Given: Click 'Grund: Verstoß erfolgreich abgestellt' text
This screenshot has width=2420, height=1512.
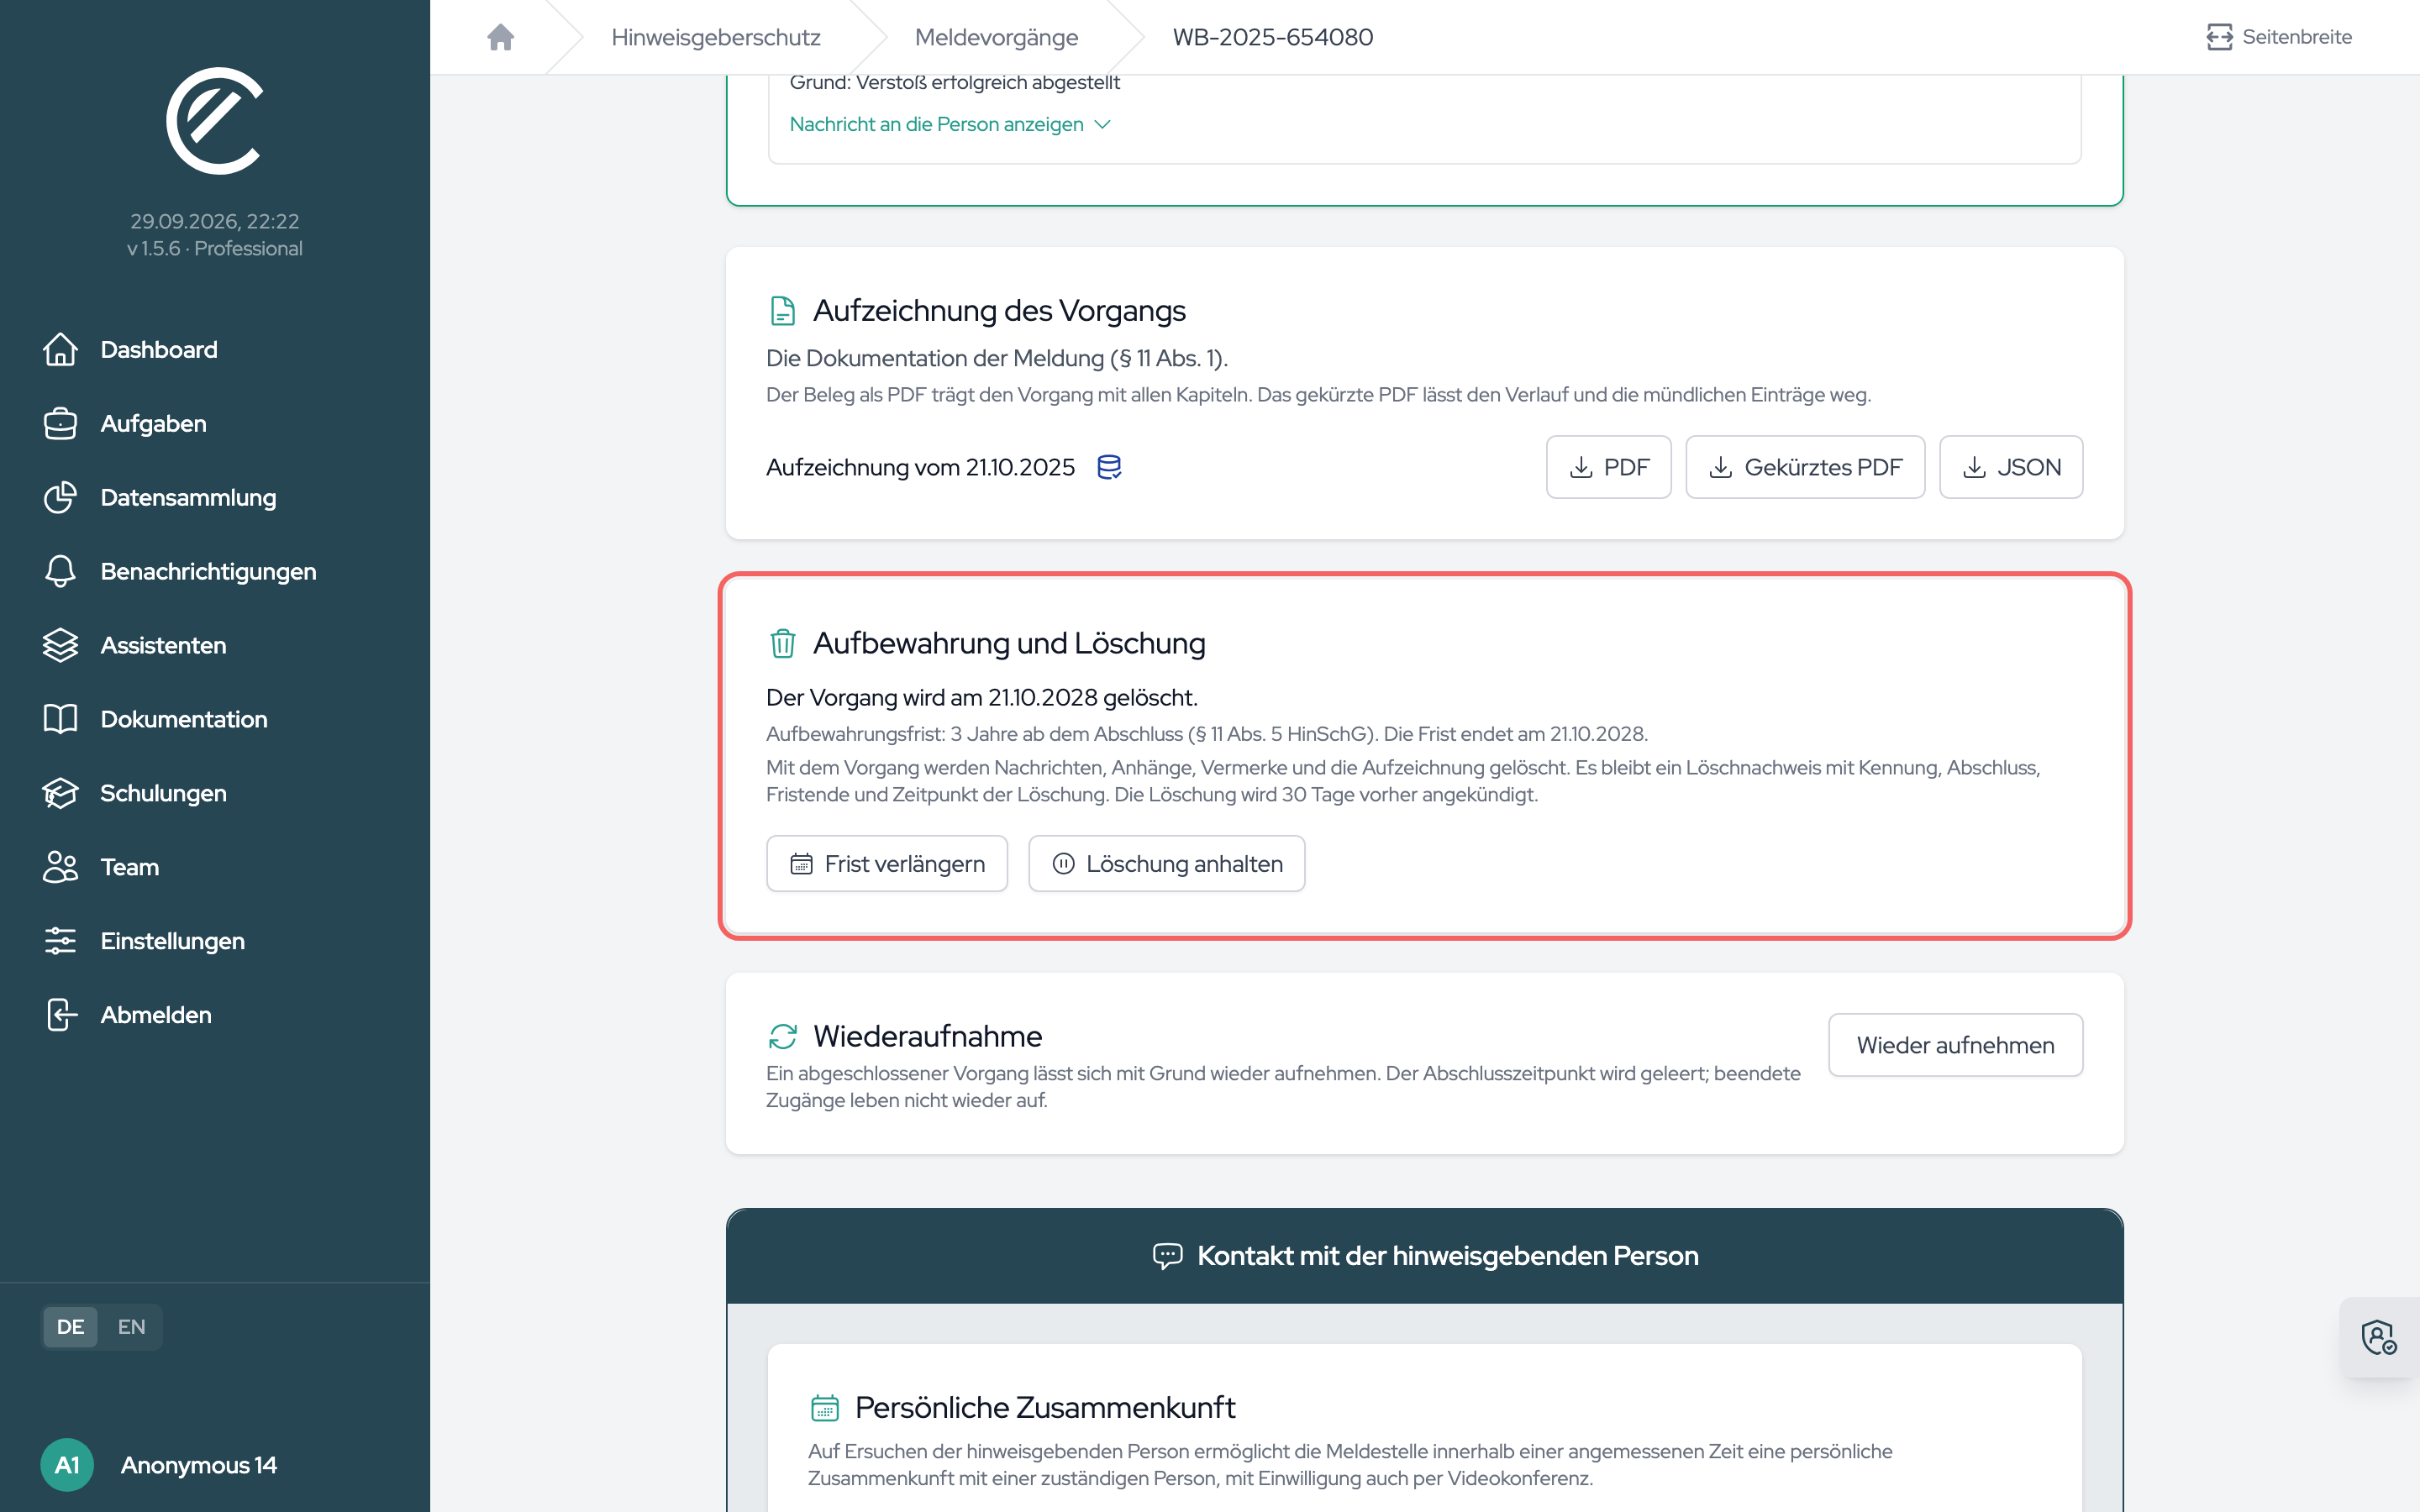Looking at the screenshot, I should (x=954, y=82).
